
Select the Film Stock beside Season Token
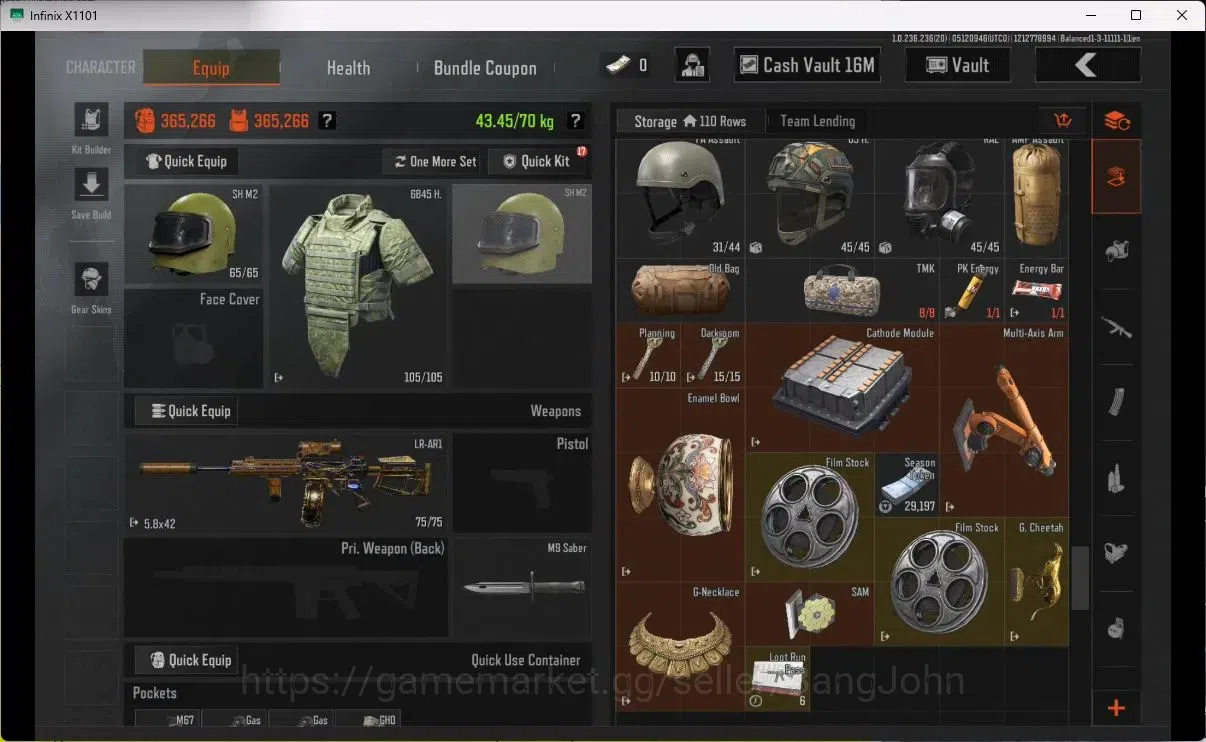[x=810, y=517]
